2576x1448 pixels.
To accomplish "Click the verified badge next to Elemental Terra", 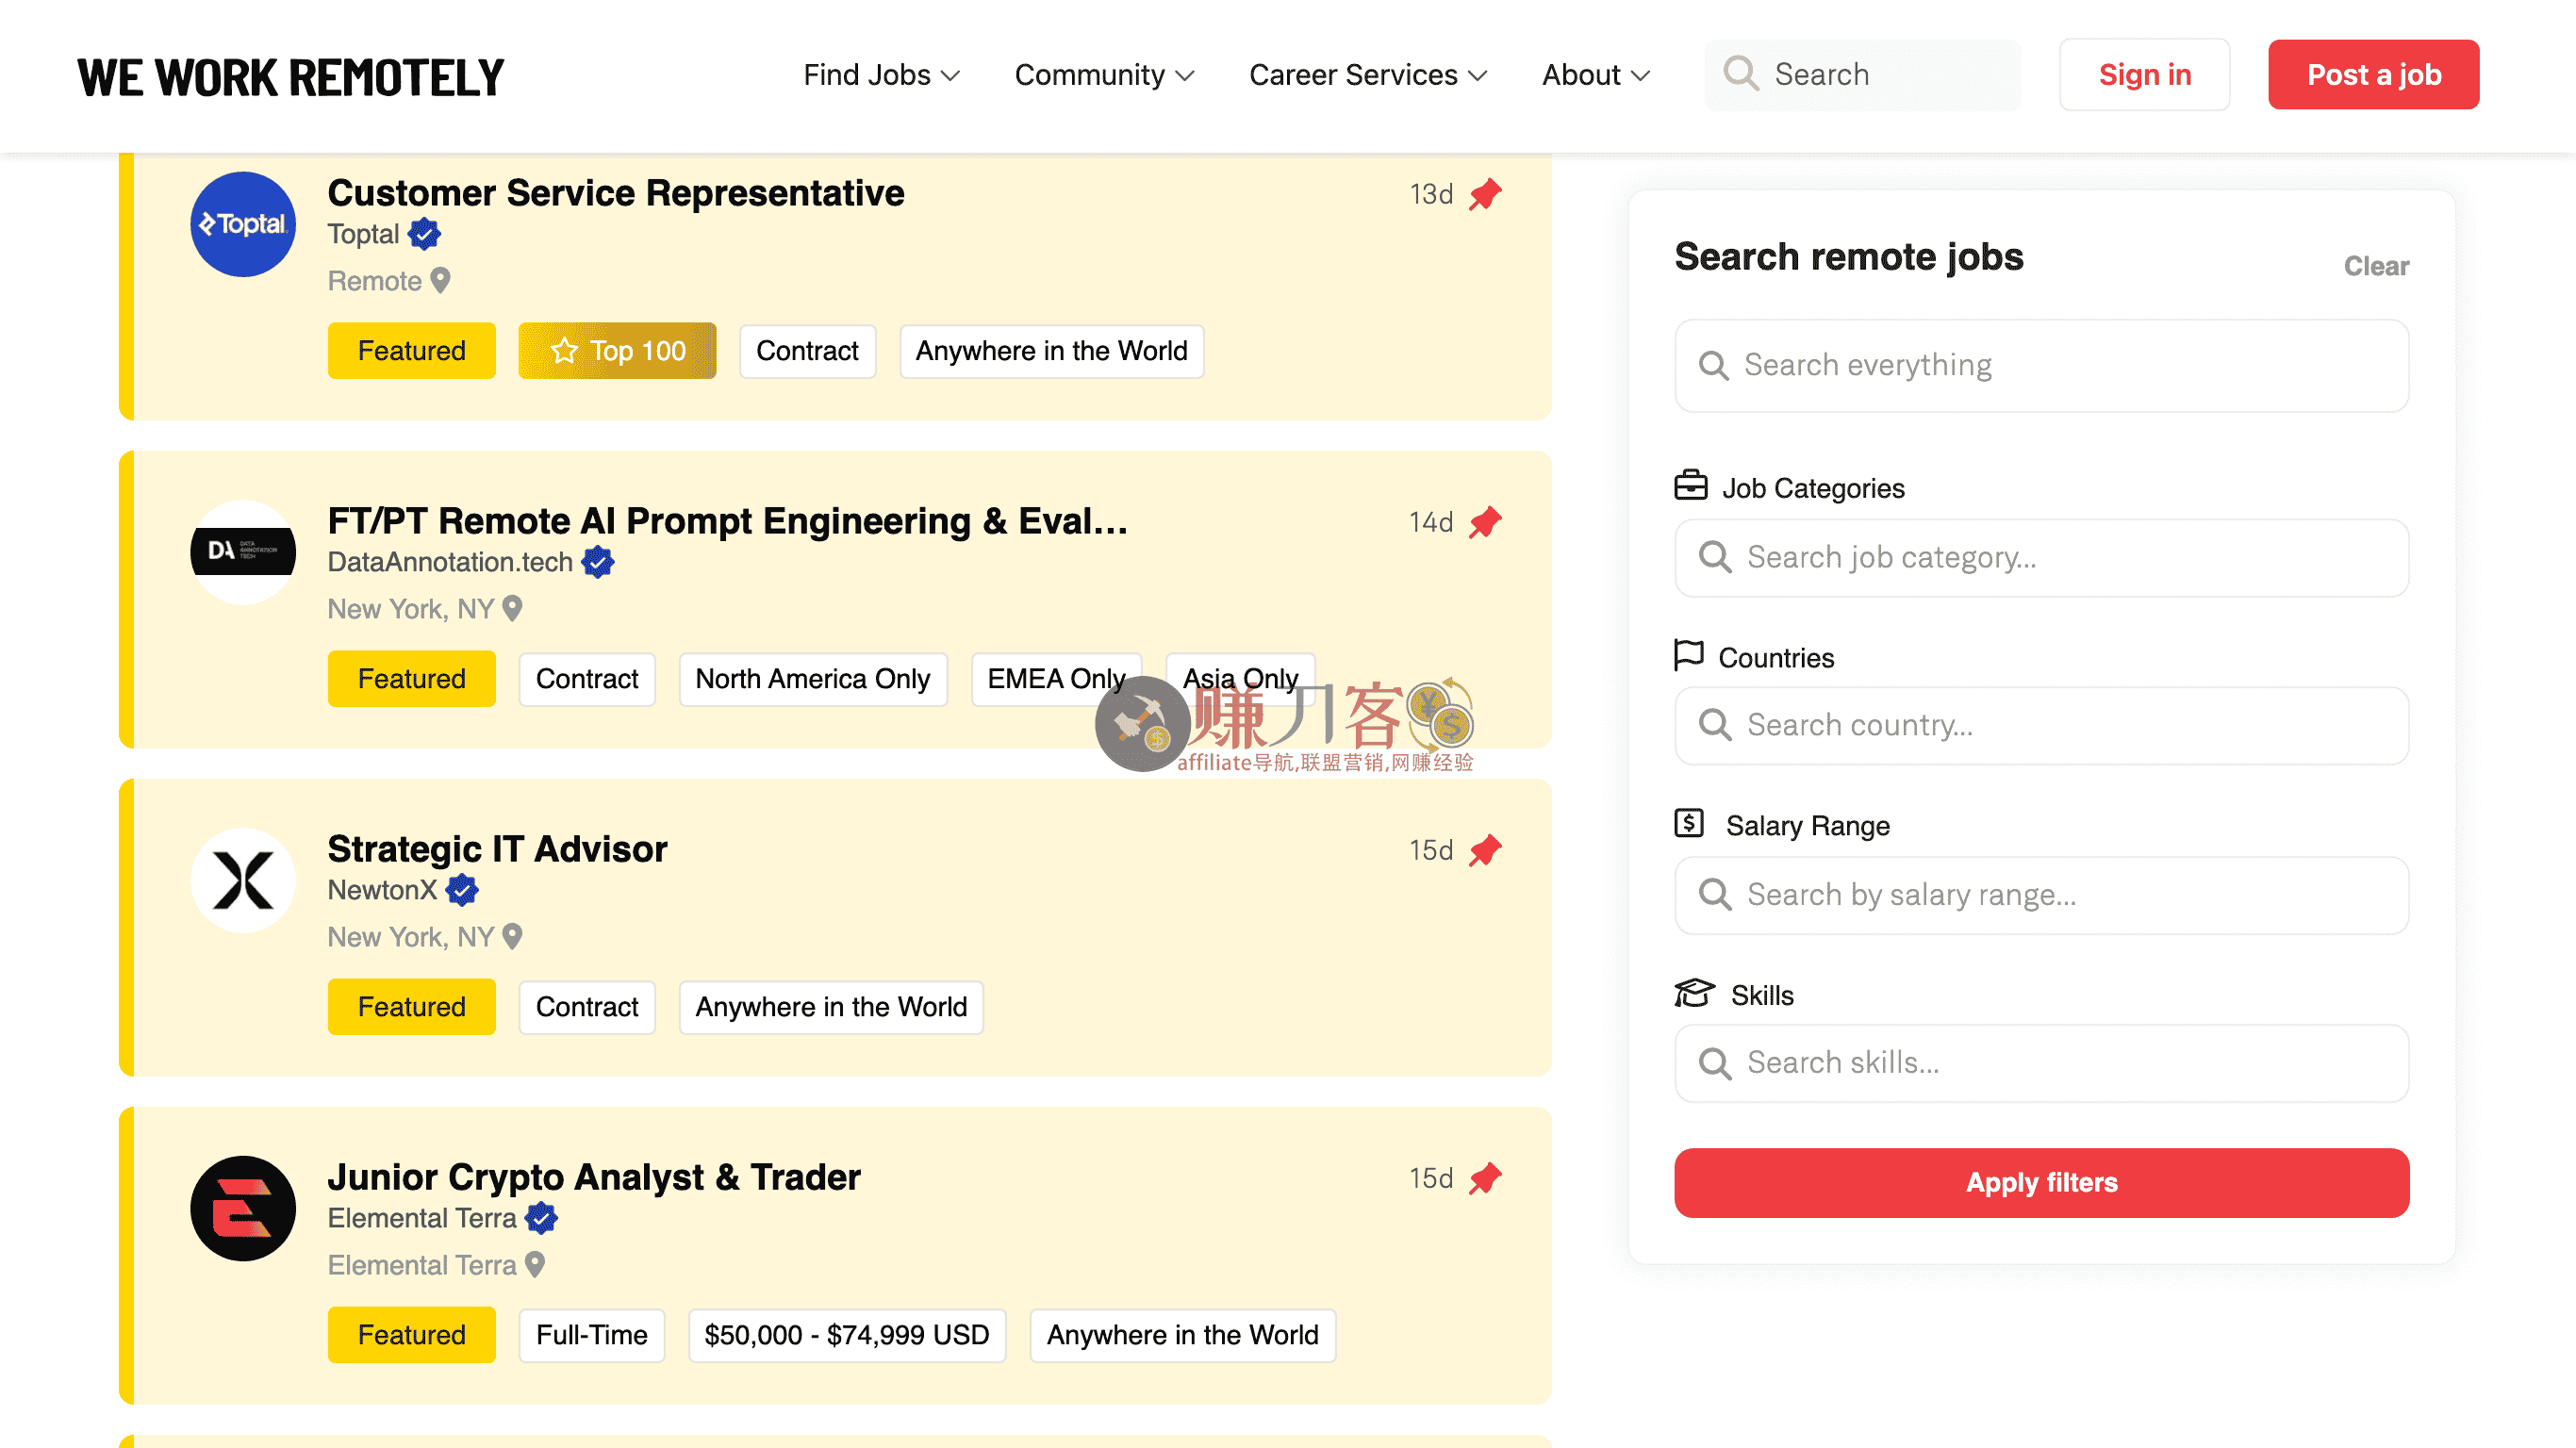I will (541, 1218).
